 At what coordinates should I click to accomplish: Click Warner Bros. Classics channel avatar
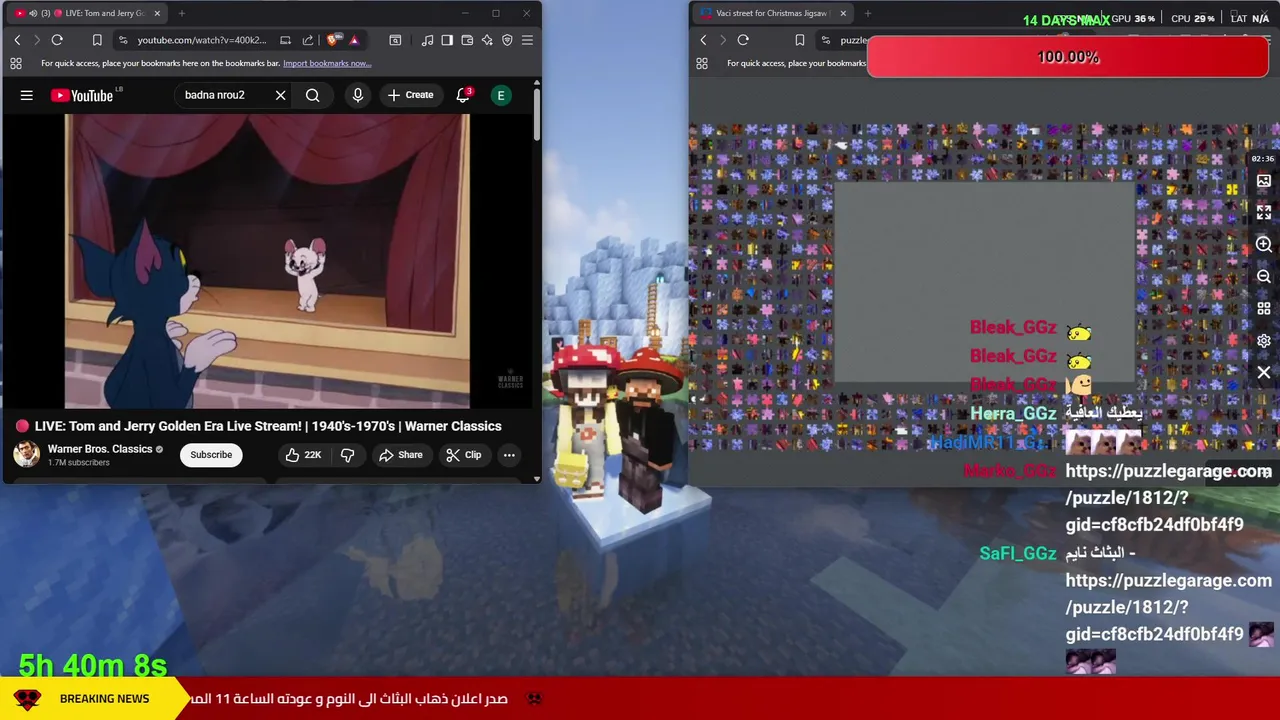[x=27, y=454]
